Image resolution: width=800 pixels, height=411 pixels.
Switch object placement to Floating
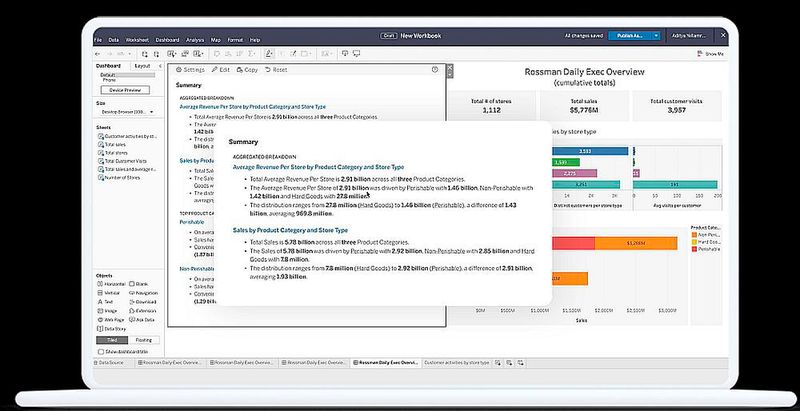pyautogui.click(x=144, y=340)
